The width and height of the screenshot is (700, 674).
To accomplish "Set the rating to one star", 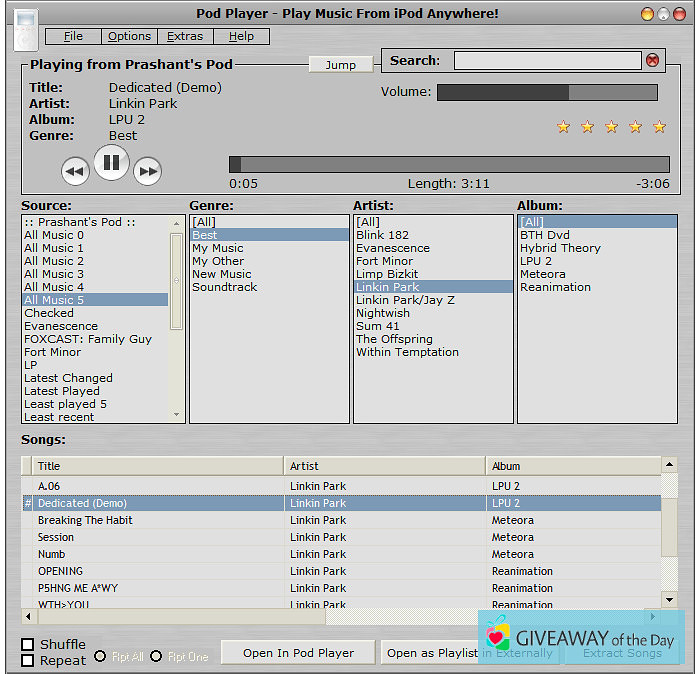I will tap(563, 127).
